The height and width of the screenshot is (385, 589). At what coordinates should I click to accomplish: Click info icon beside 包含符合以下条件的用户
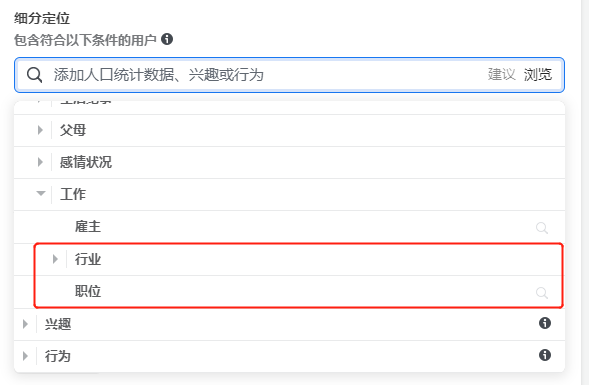[x=167, y=39]
